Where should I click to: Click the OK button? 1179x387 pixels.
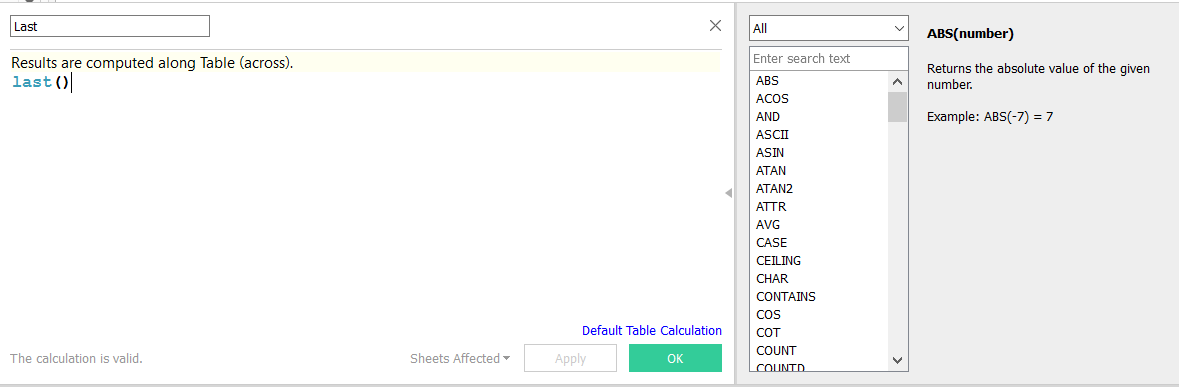675,358
